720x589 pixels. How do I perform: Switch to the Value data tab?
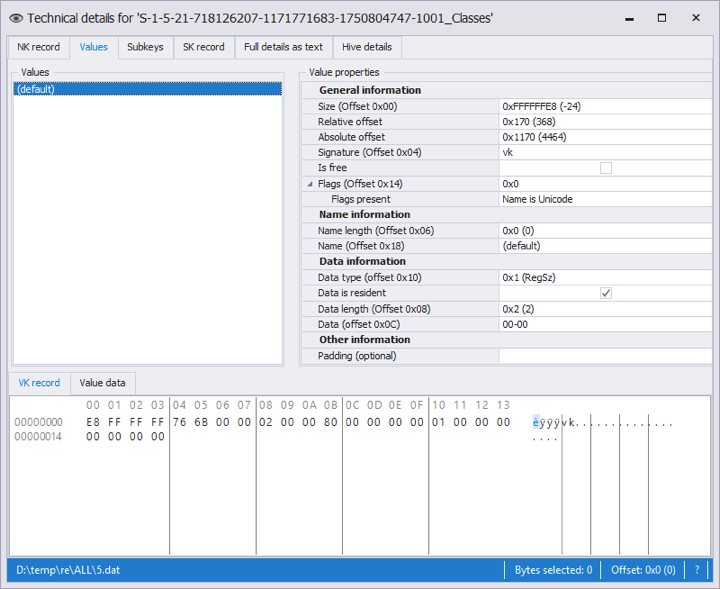pos(103,383)
